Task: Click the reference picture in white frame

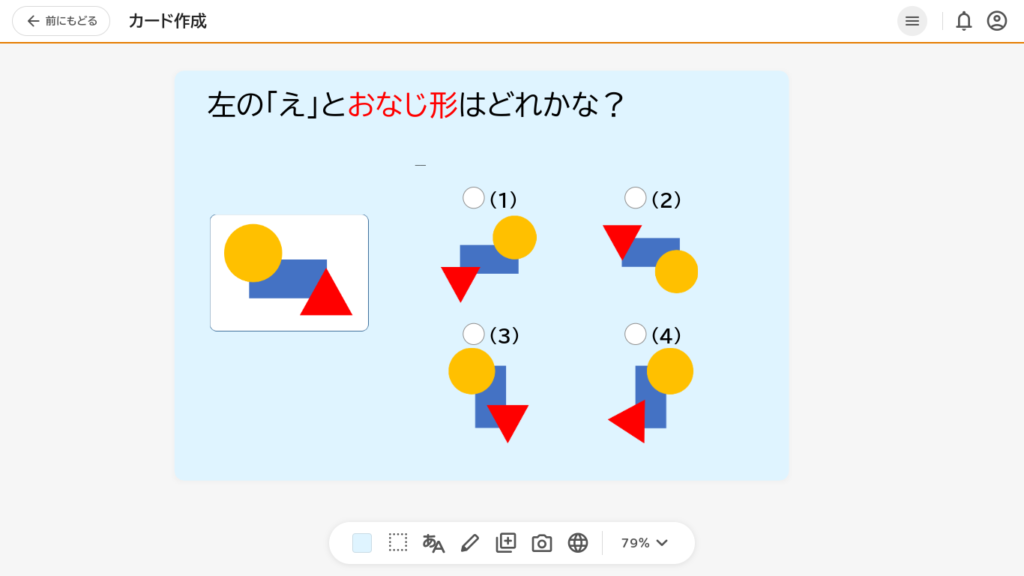Action: point(289,273)
